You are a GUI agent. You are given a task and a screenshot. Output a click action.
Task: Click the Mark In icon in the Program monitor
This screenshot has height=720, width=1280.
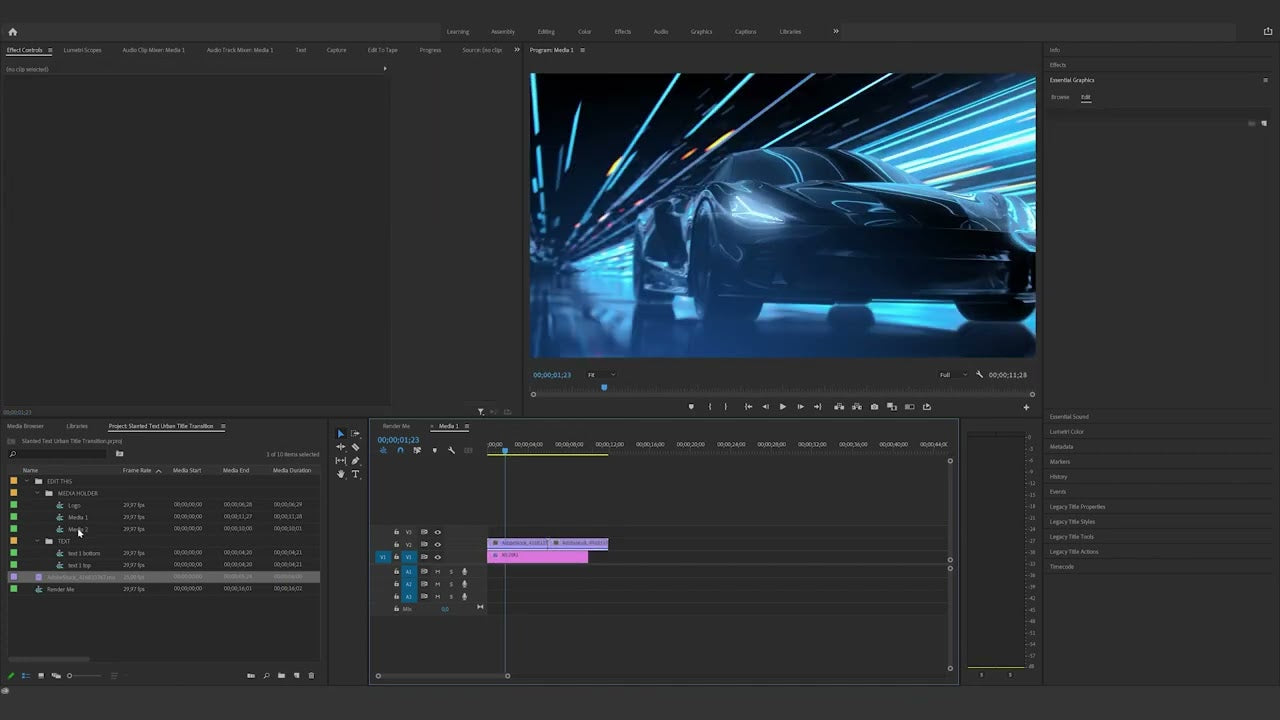point(709,406)
